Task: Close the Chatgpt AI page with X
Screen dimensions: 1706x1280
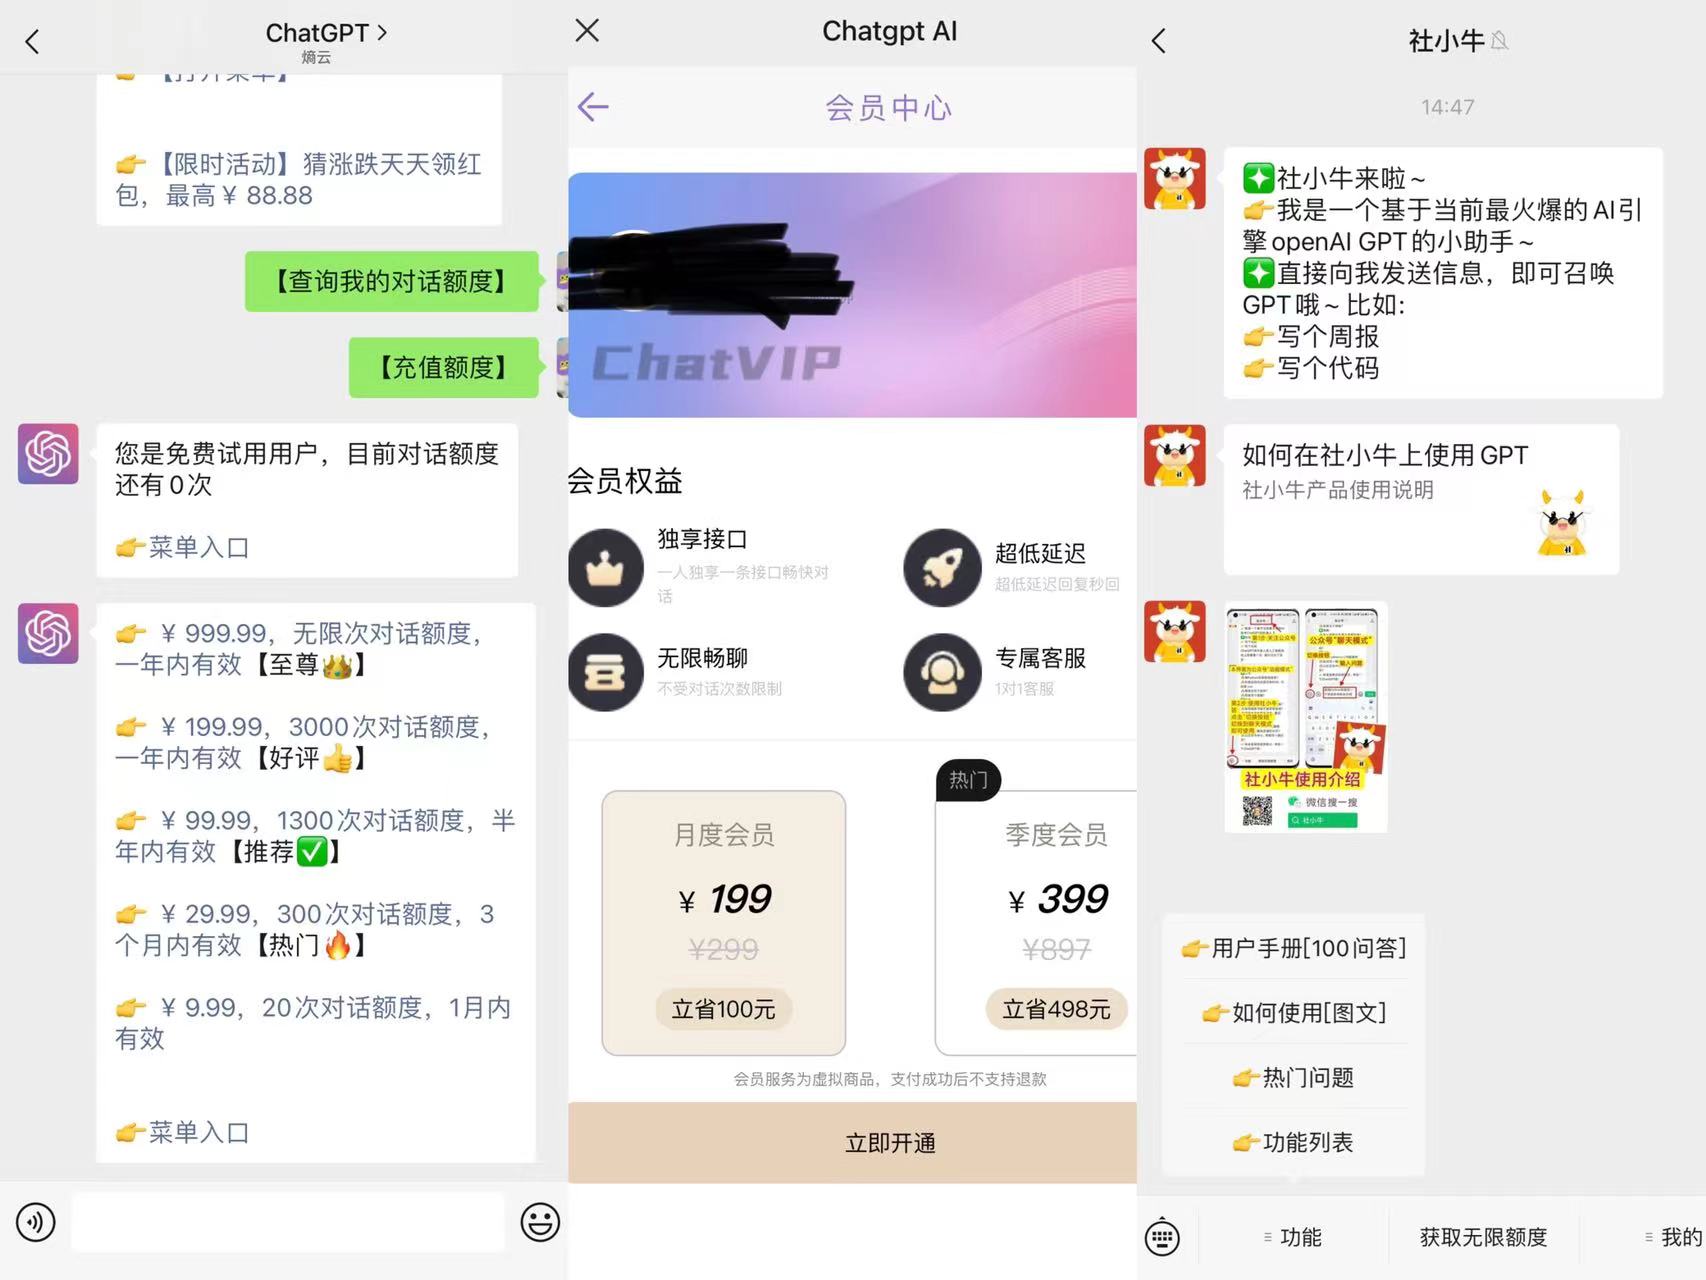Action: tap(588, 31)
